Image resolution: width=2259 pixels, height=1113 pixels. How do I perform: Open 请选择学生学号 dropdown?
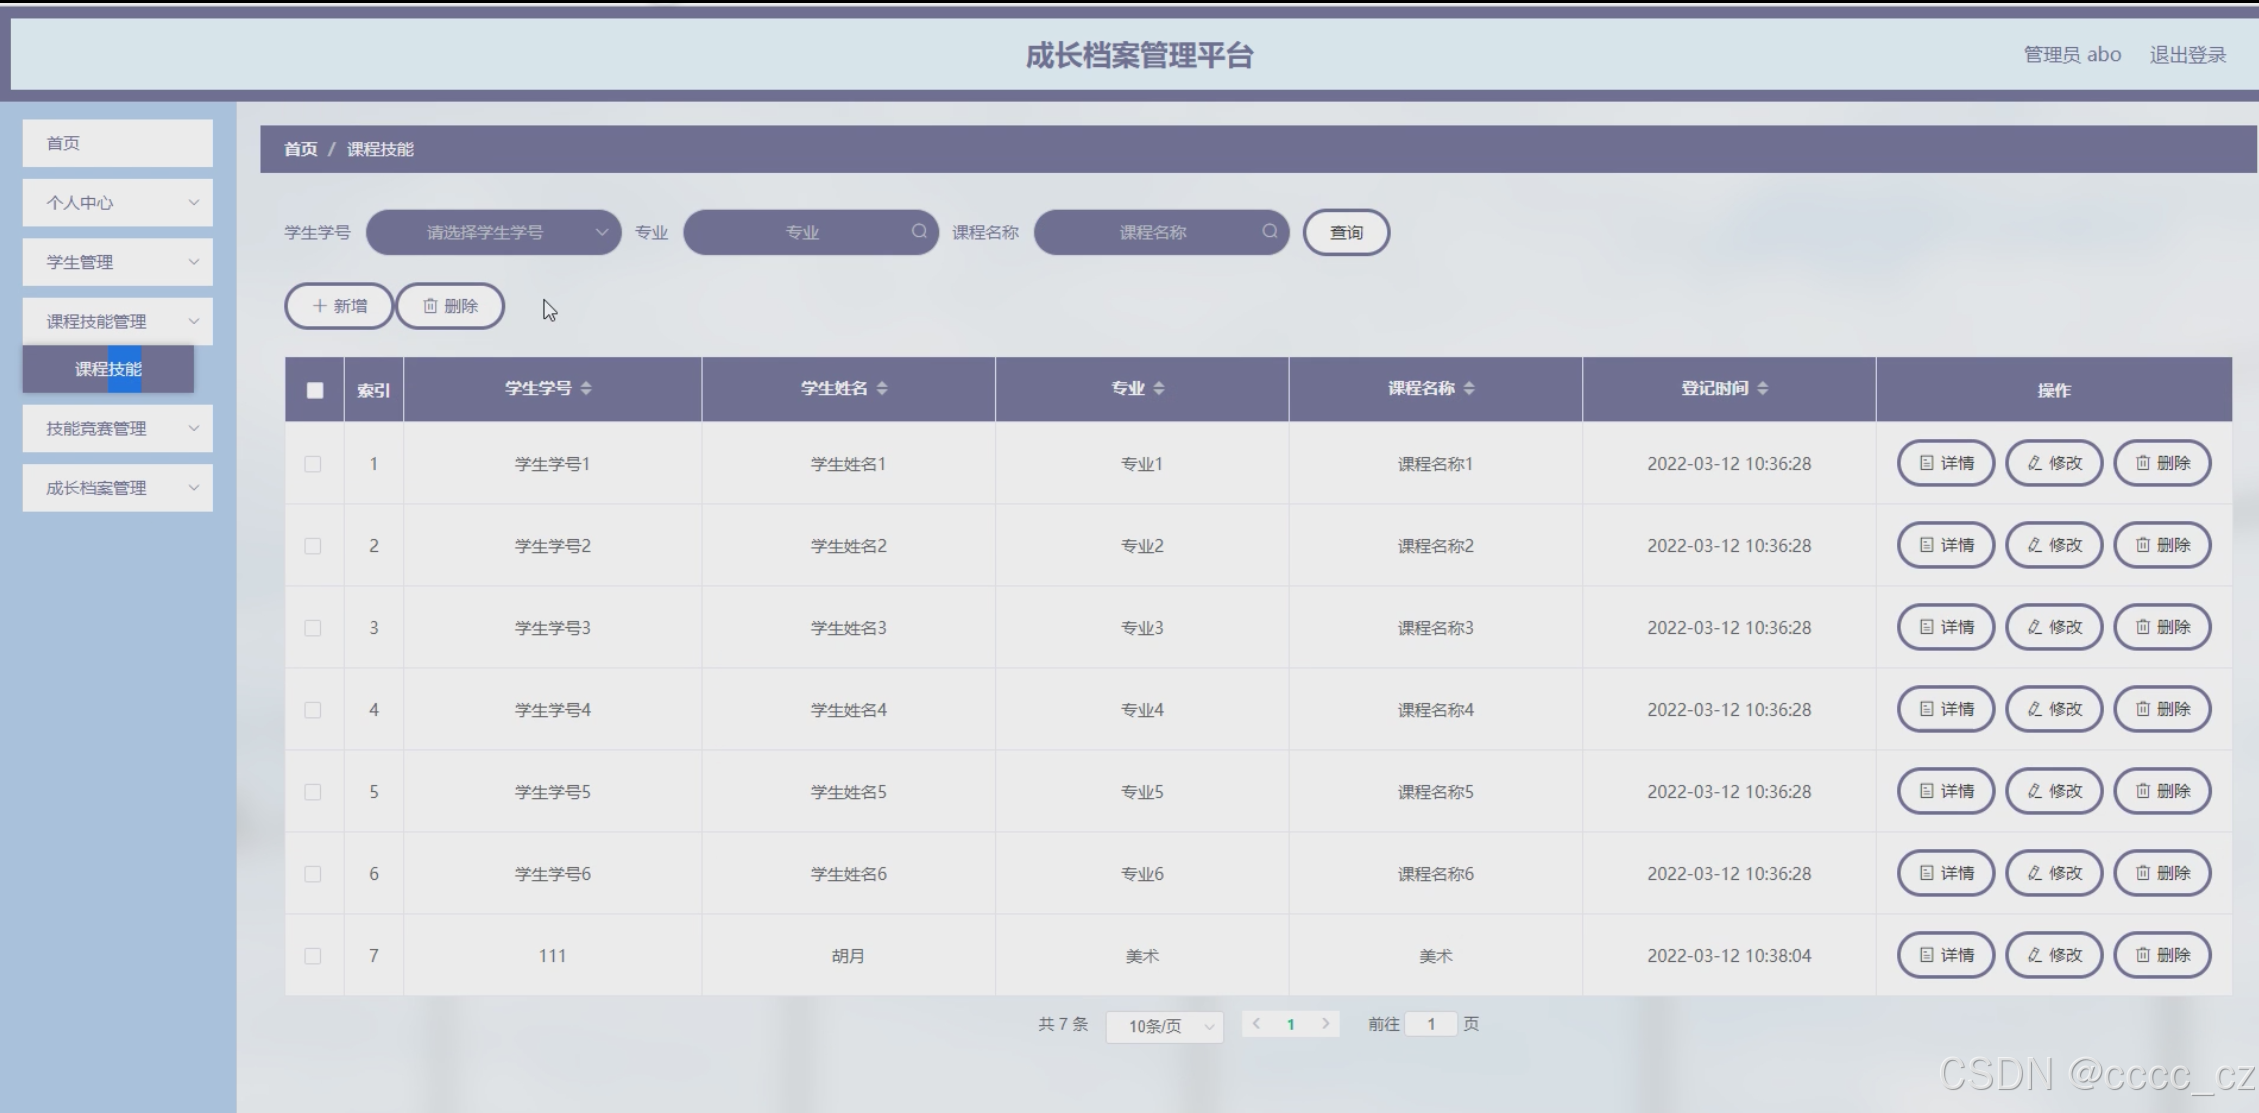coord(493,232)
